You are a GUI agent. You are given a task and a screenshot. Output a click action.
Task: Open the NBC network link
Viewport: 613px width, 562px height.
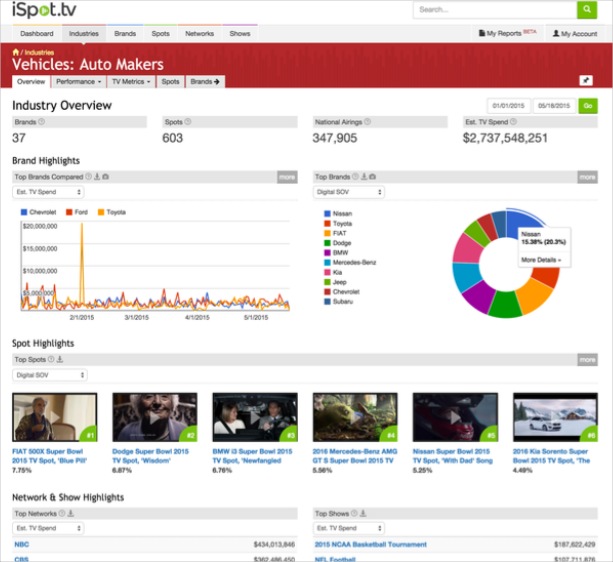22,544
